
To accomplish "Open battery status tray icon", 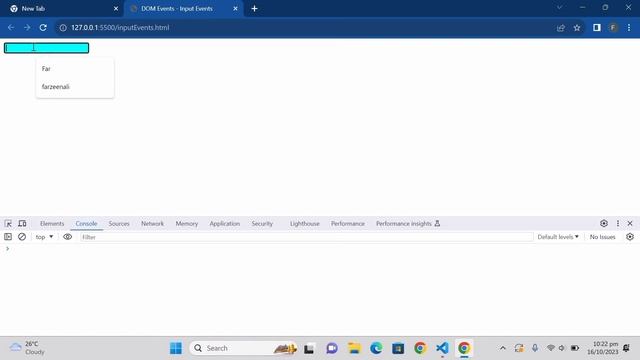I will [x=575, y=348].
